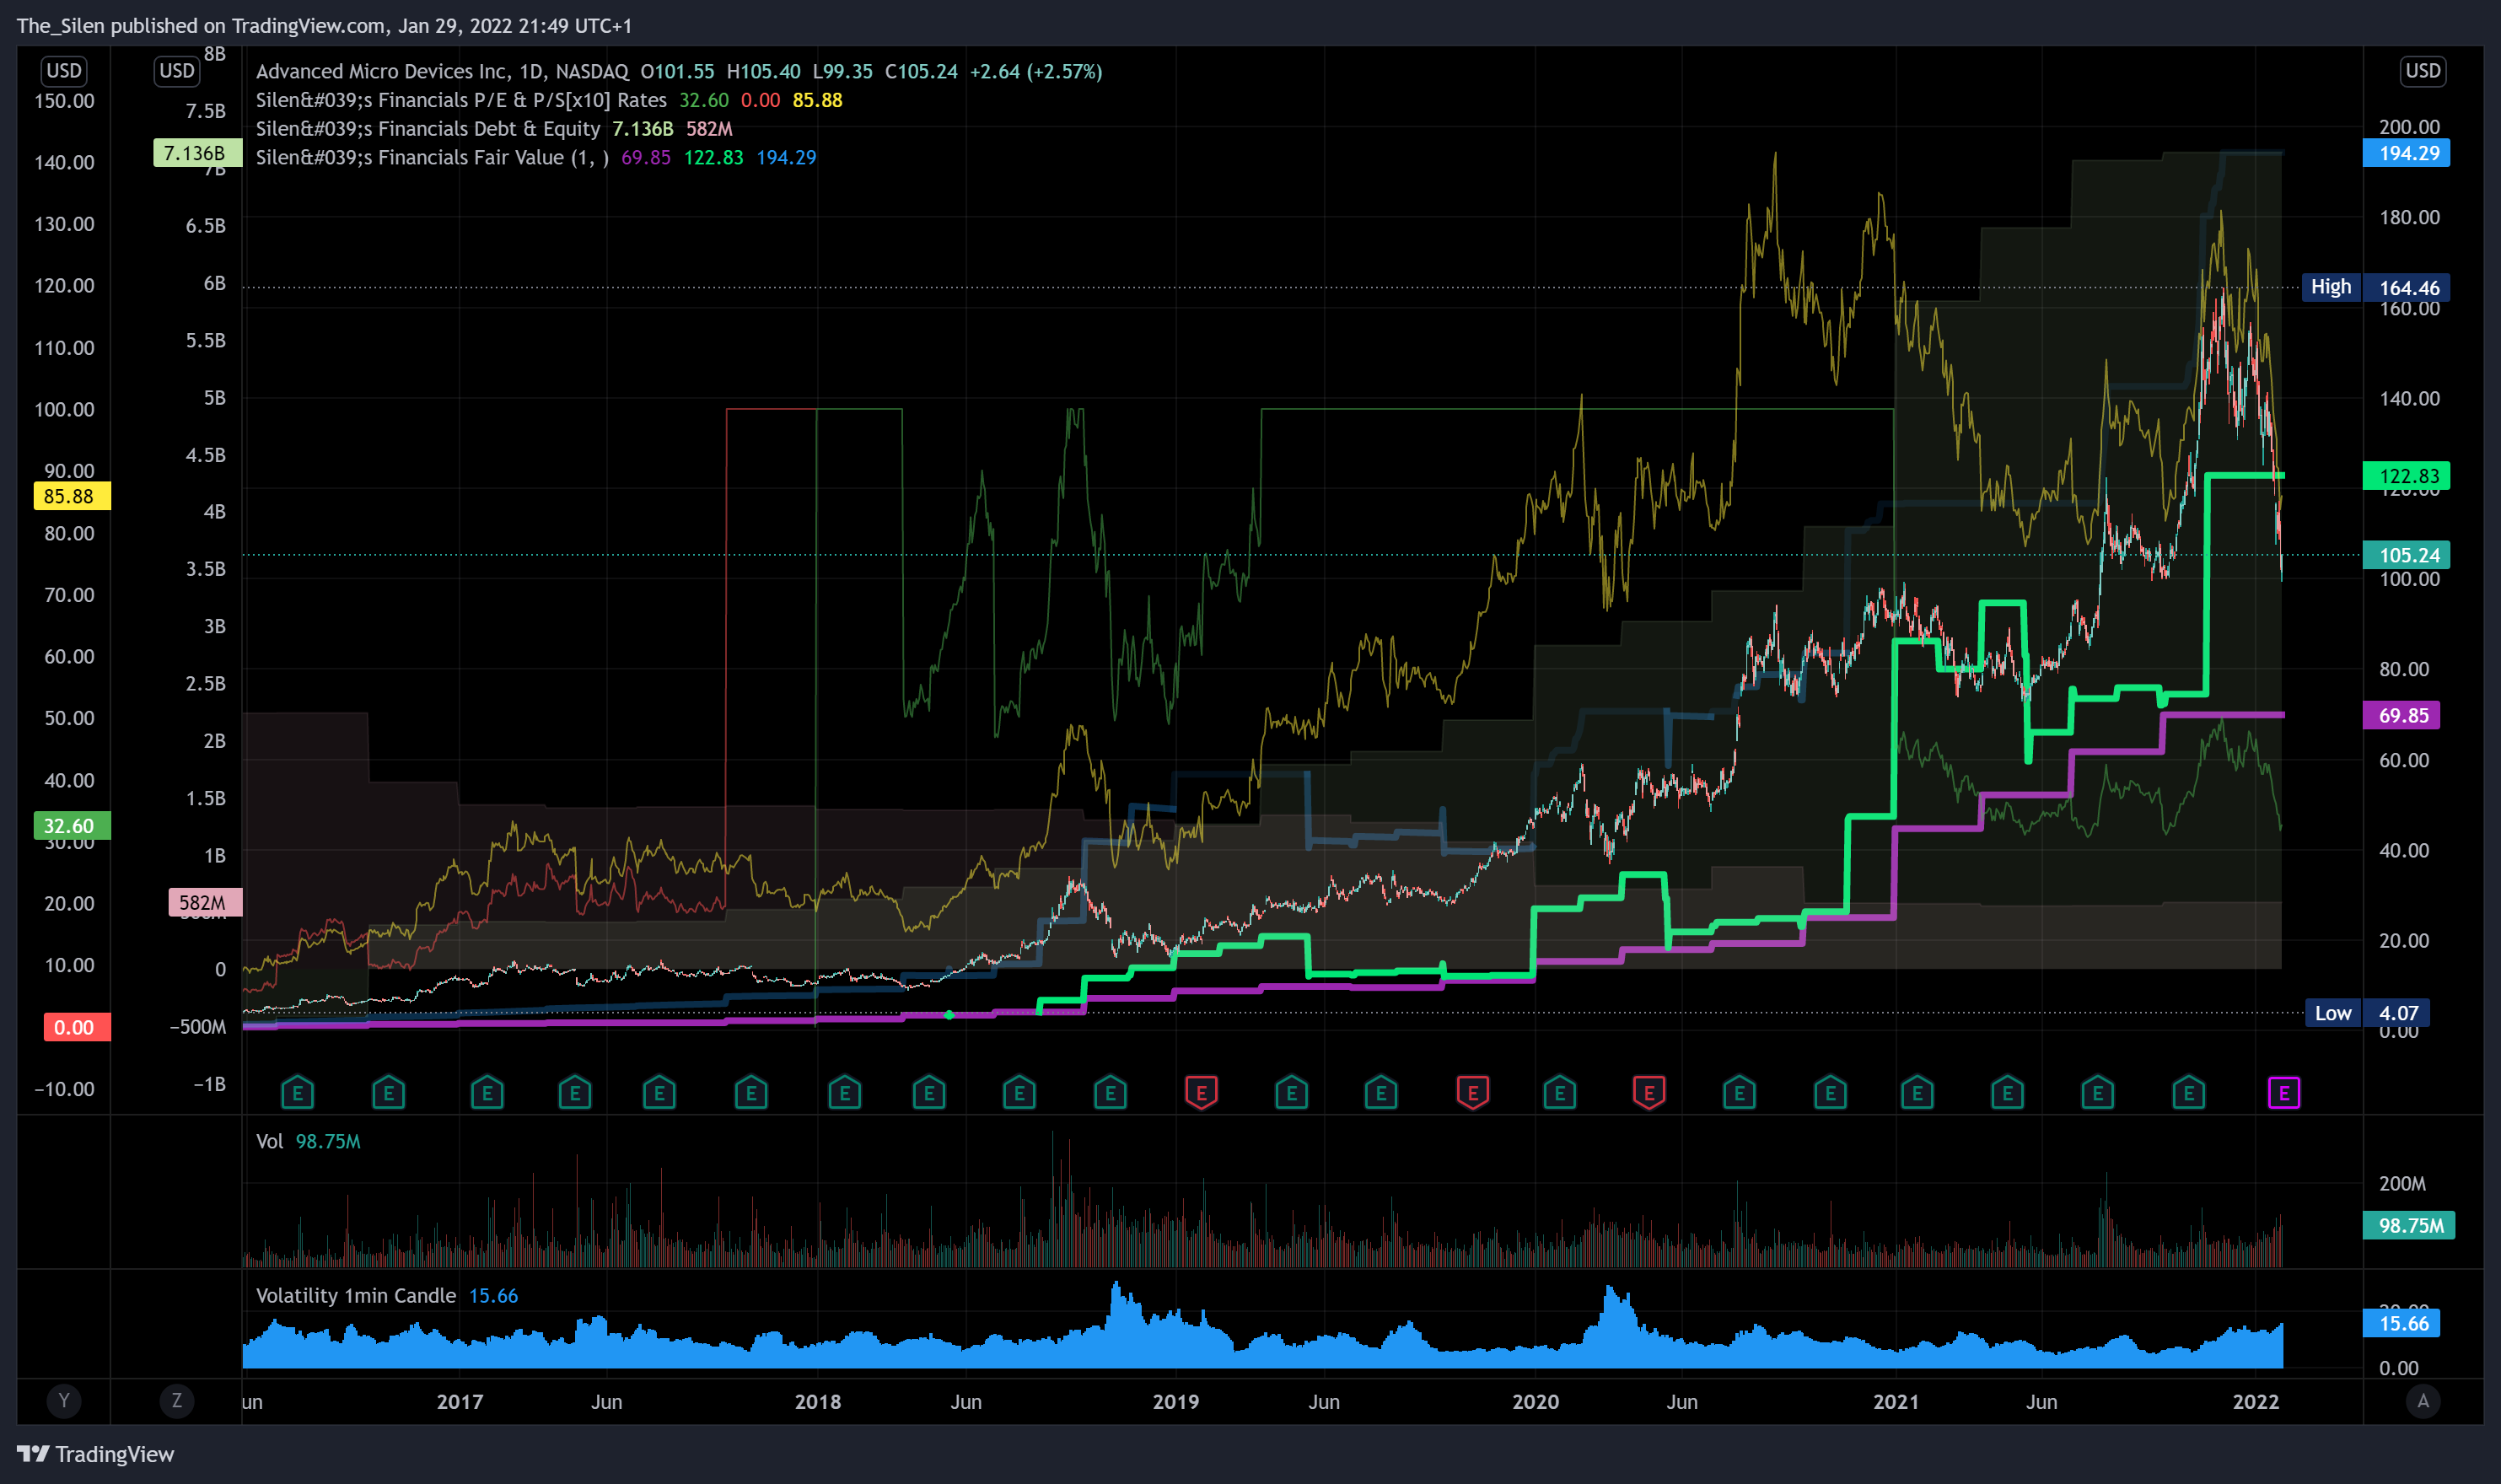The width and height of the screenshot is (2501, 1484).
Task: Click the 7.136B debt scale label
Action: coord(197,153)
